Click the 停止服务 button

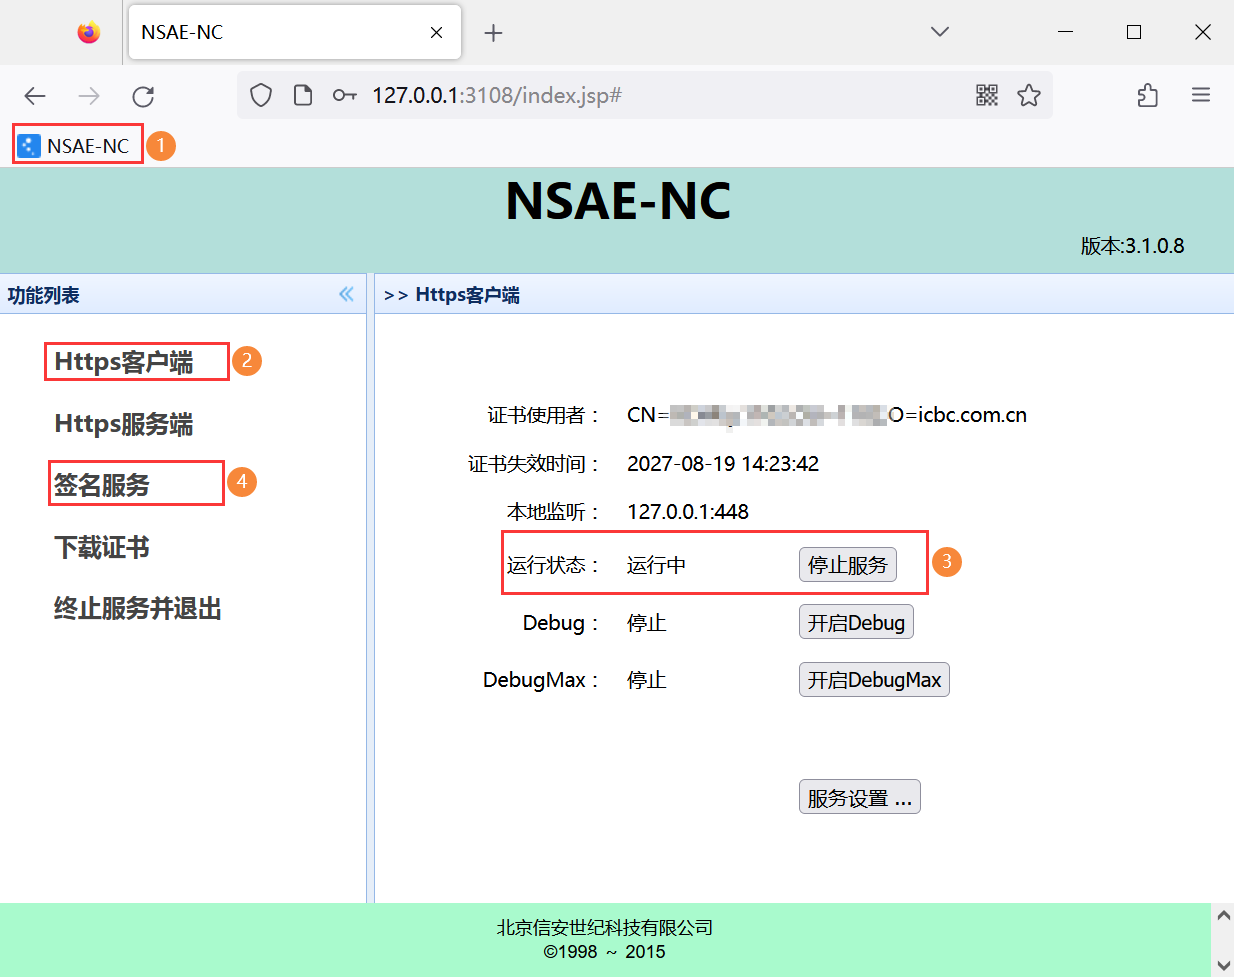[848, 565]
